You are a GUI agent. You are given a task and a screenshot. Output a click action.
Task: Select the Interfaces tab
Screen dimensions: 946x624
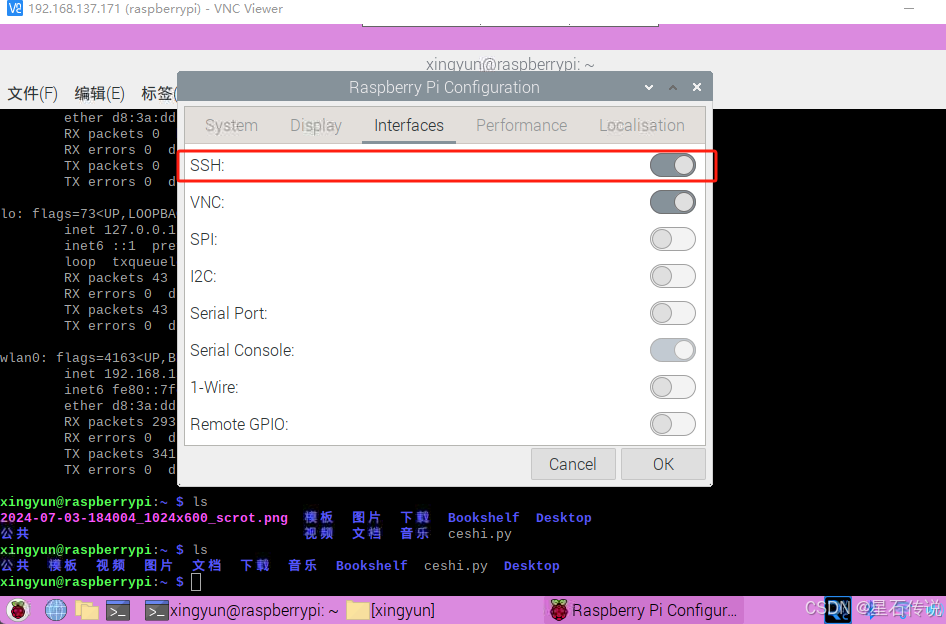point(408,126)
